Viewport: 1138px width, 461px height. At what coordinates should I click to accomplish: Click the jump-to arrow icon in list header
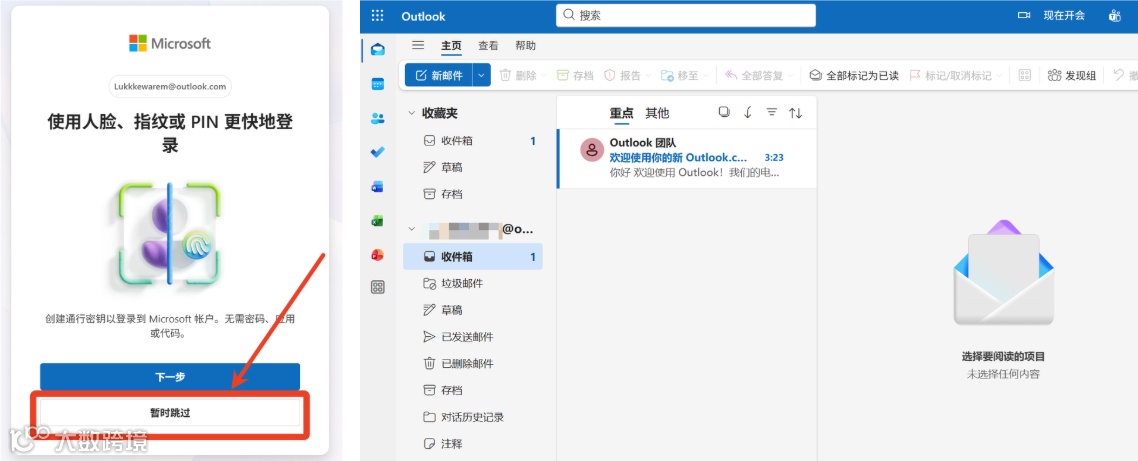click(x=748, y=113)
